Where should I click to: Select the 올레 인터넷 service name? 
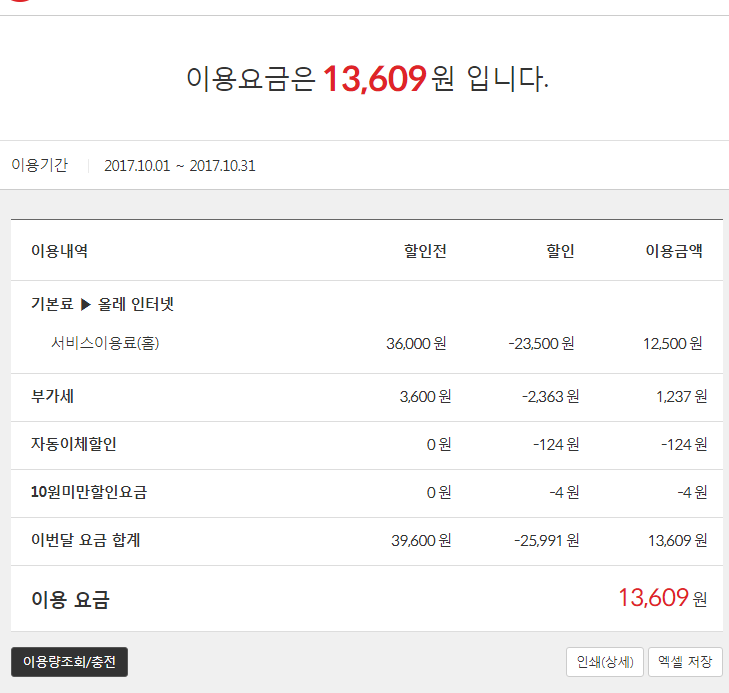[x=136, y=305]
